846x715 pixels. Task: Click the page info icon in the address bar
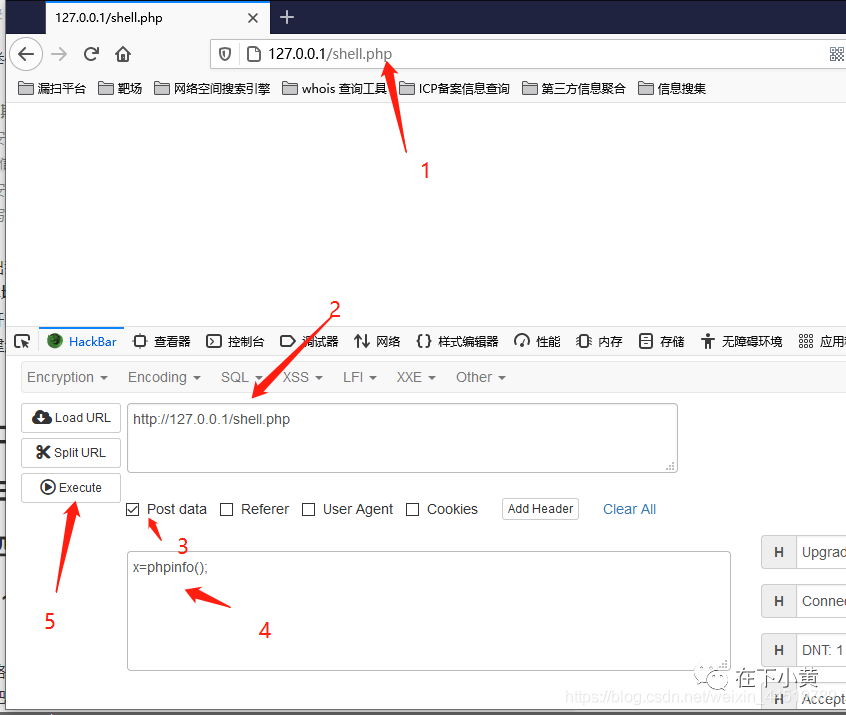click(x=254, y=54)
